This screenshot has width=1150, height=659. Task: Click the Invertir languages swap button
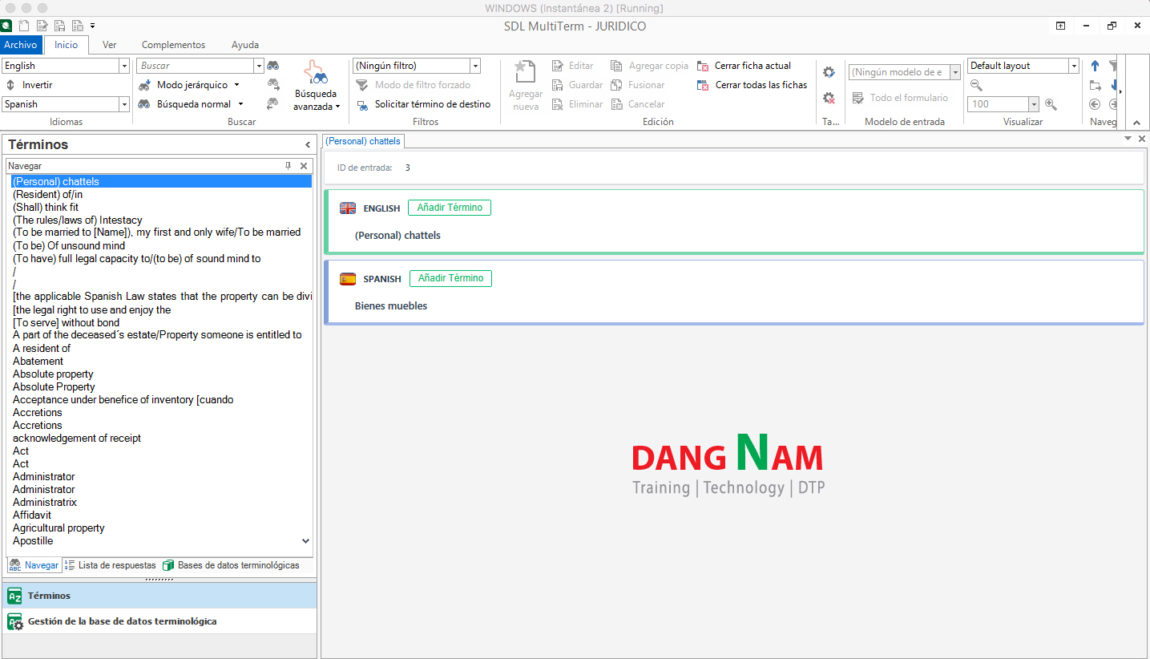[x=29, y=85]
